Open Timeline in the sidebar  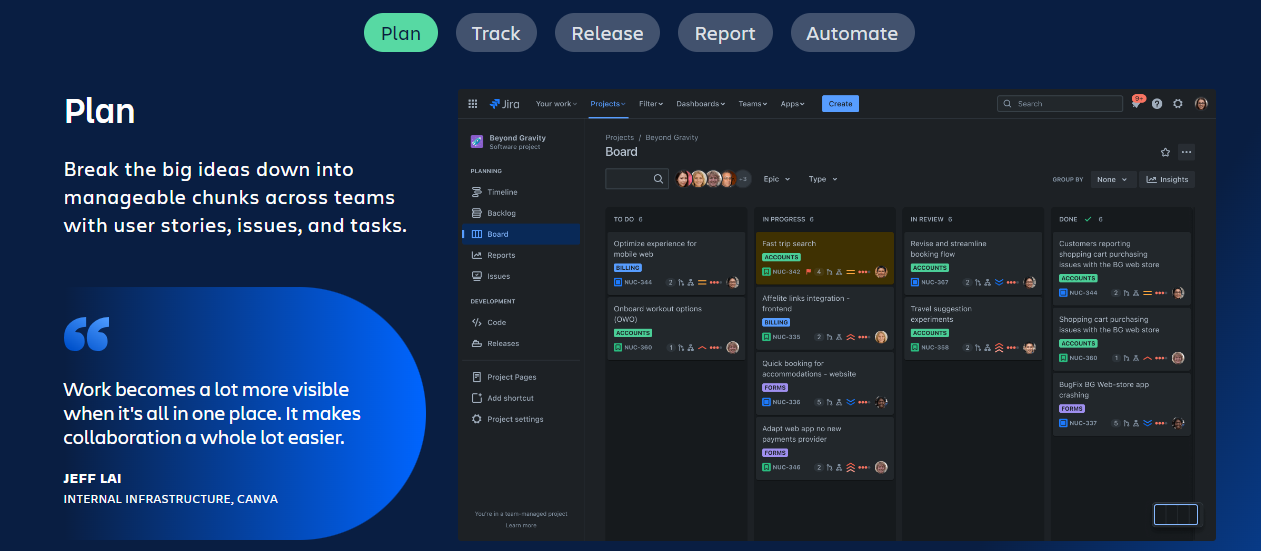(x=521, y=192)
